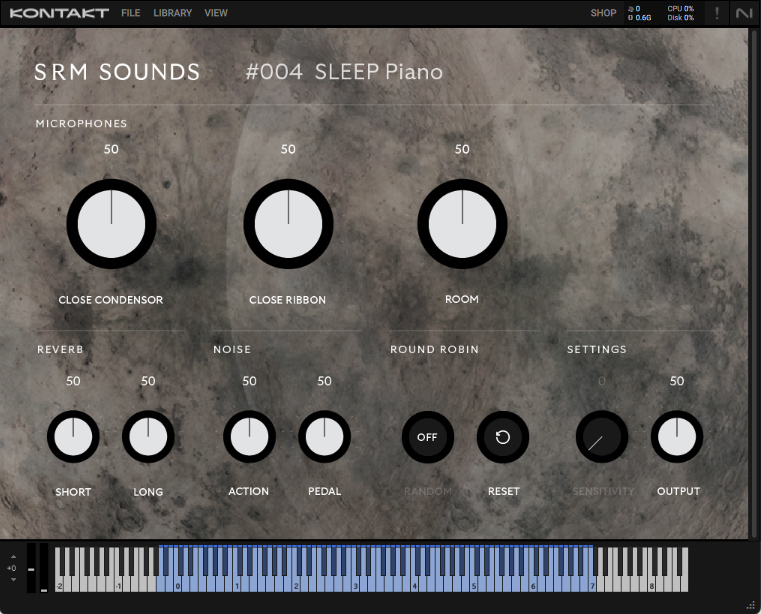Click the Round Robin Reset icon button
Viewport: 761px width, 614px height.
(x=503, y=437)
